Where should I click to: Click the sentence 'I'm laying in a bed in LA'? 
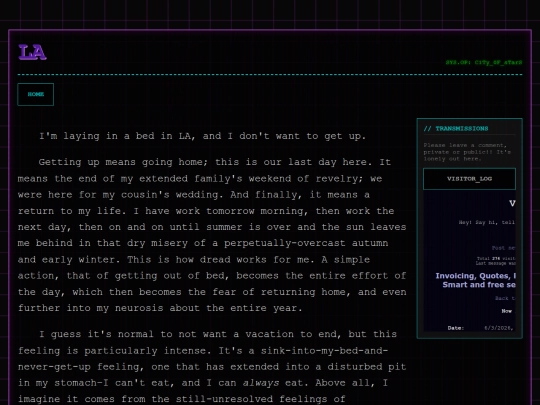202,136
